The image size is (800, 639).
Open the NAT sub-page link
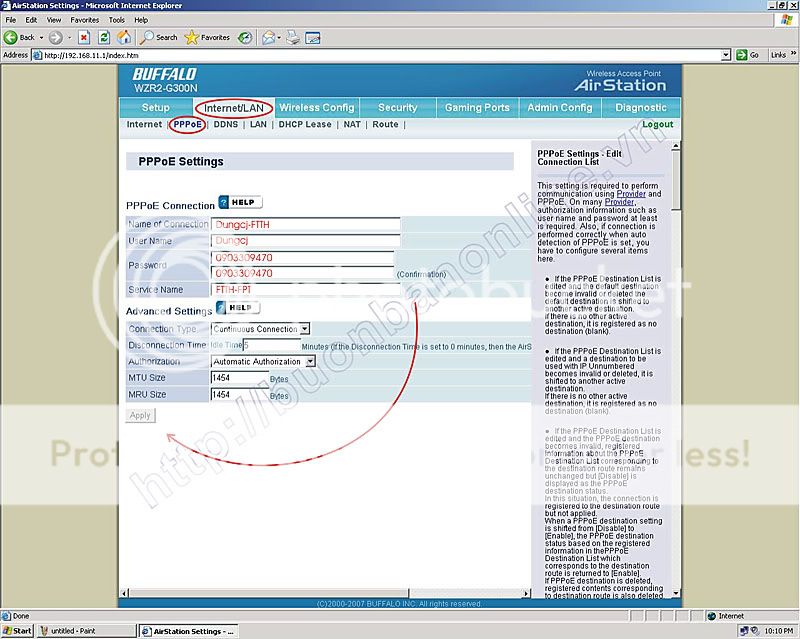tap(352, 124)
